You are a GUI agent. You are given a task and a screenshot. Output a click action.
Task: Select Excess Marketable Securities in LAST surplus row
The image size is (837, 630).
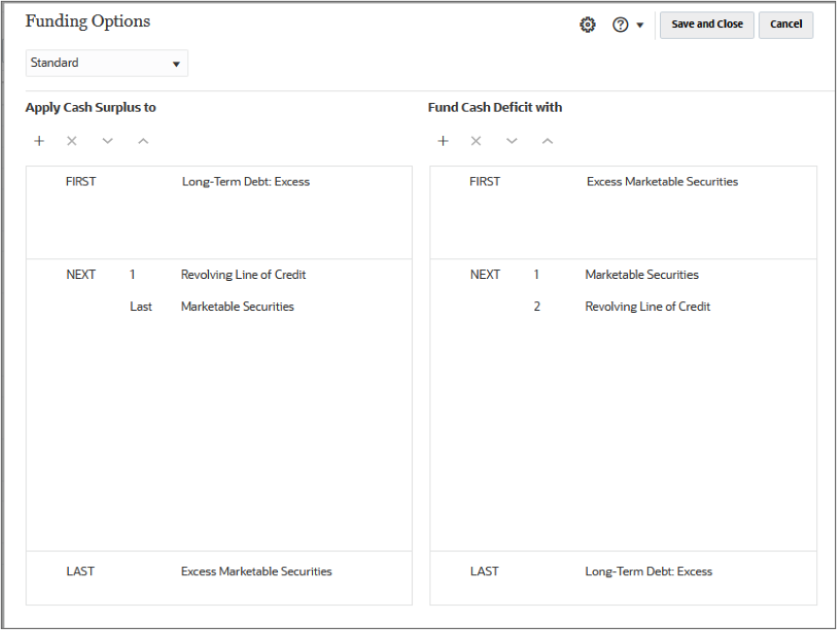pyautogui.click(x=257, y=571)
